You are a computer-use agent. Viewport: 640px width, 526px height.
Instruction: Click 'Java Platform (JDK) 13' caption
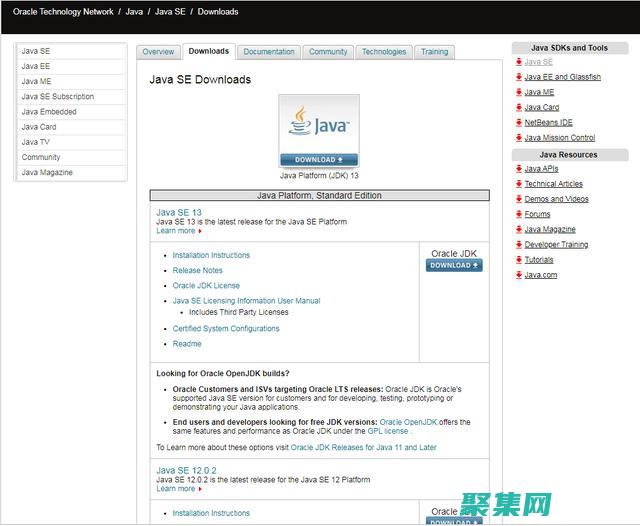[x=319, y=175]
